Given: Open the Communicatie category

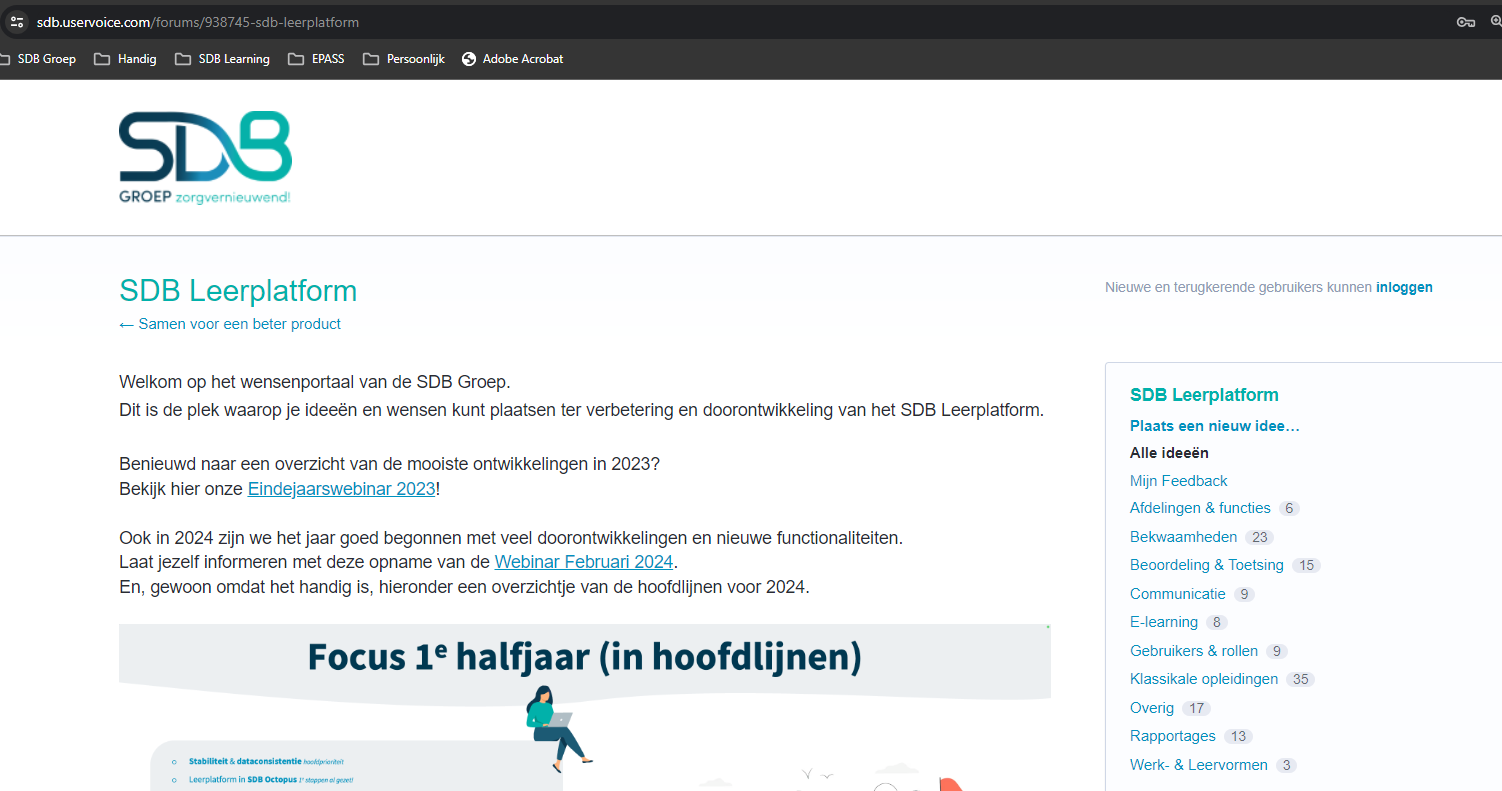Looking at the screenshot, I should (1178, 594).
